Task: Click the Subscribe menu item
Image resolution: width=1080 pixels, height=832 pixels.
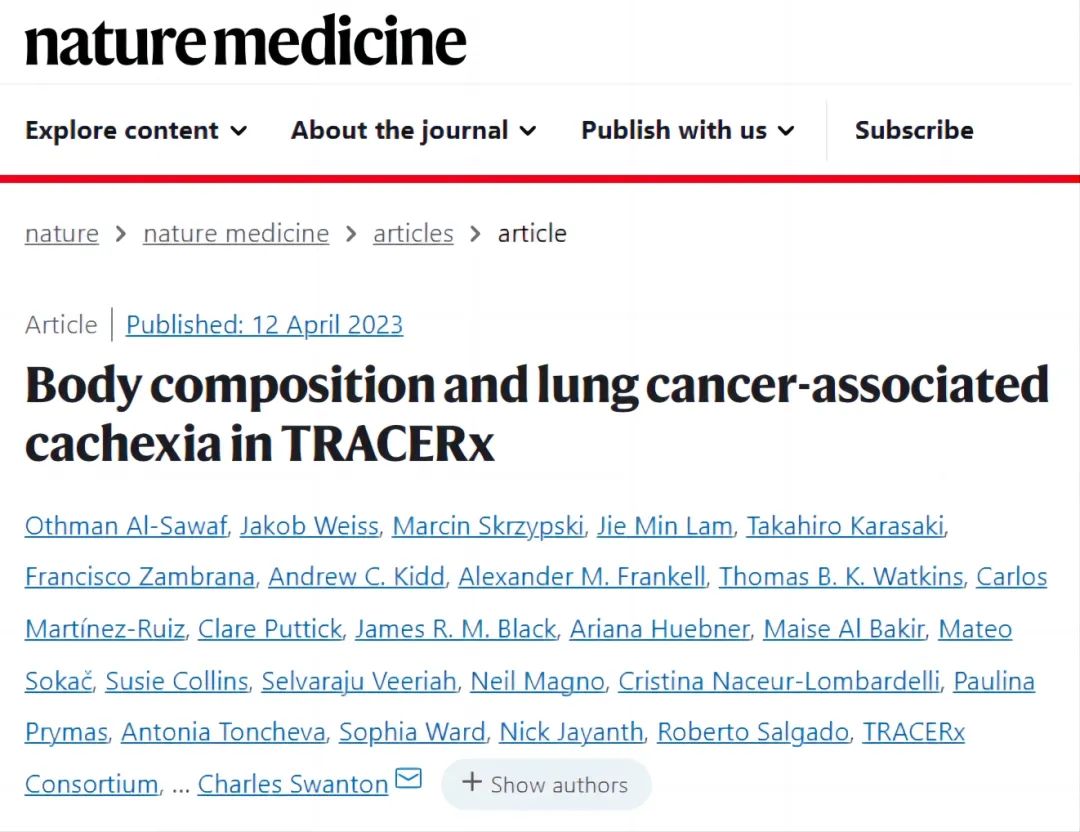Action: [x=914, y=130]
